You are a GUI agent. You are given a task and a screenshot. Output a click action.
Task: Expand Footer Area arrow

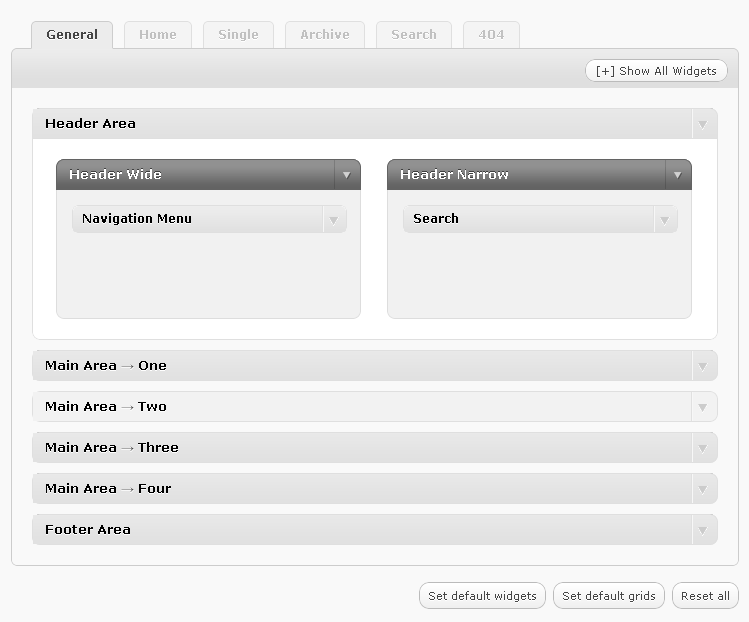pyautogui.click(x=703, y=530)
